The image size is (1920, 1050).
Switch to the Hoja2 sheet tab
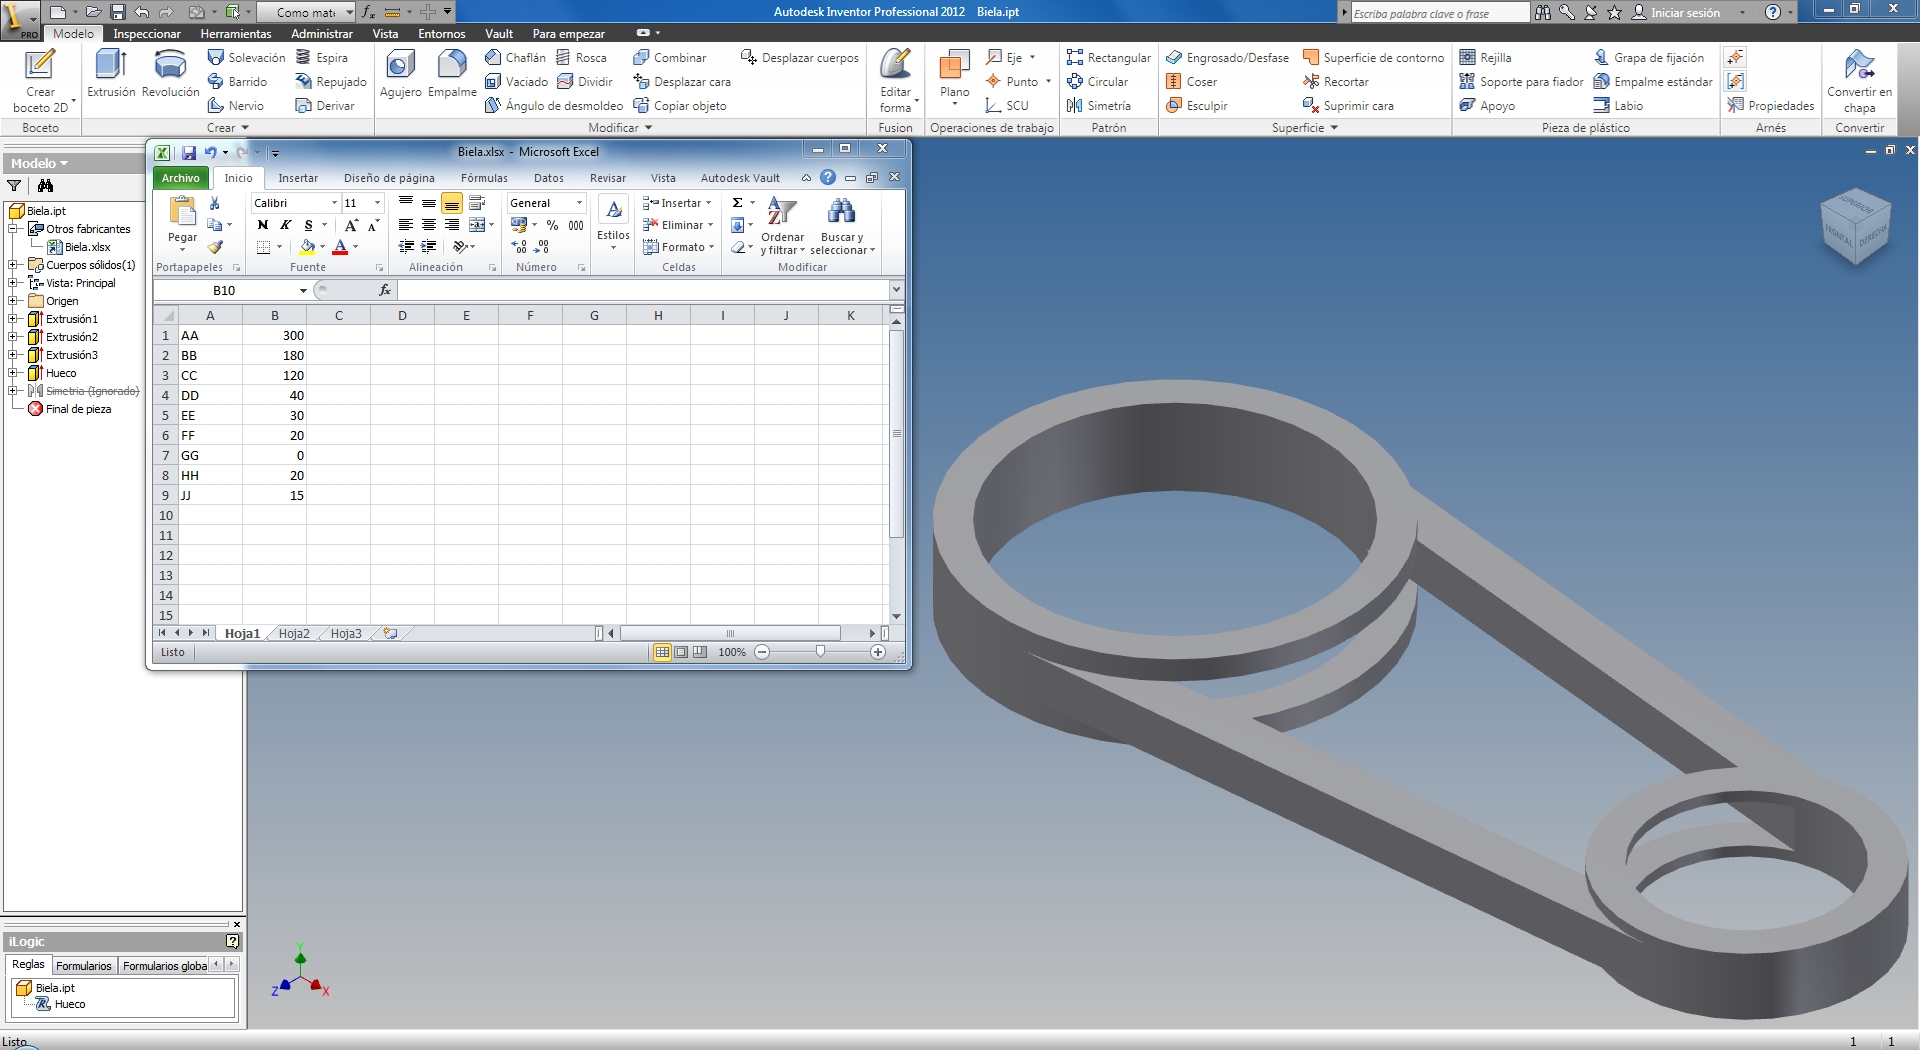point(294,633)
